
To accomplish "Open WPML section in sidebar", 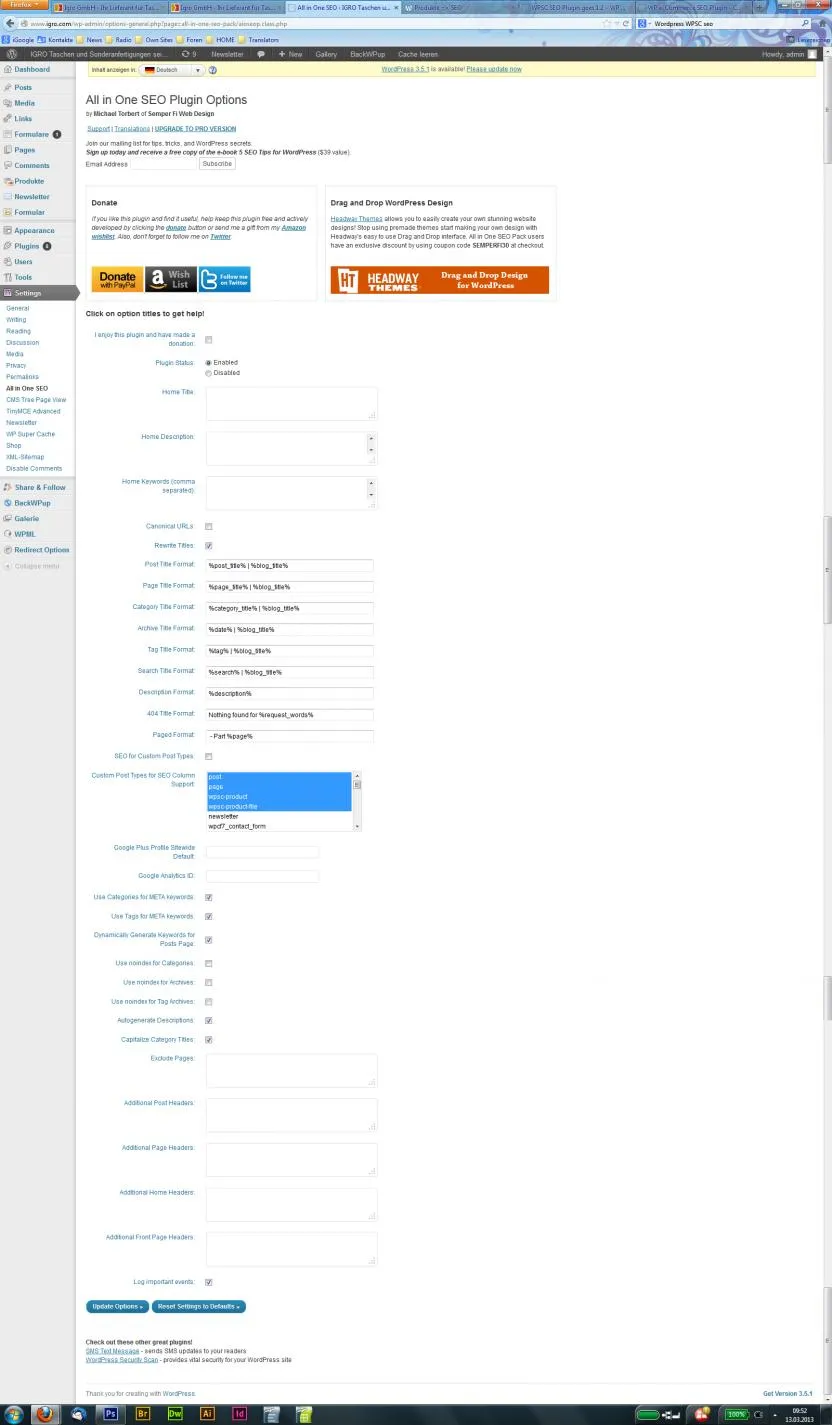I will pos(24,534).
